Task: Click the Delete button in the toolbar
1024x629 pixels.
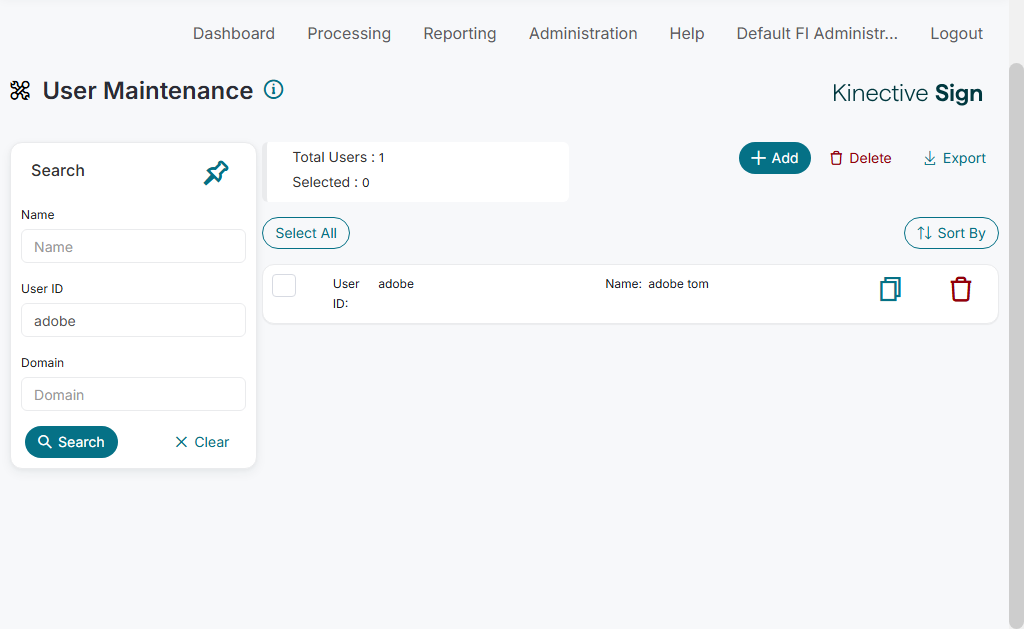Action: [x=861, y=158]
